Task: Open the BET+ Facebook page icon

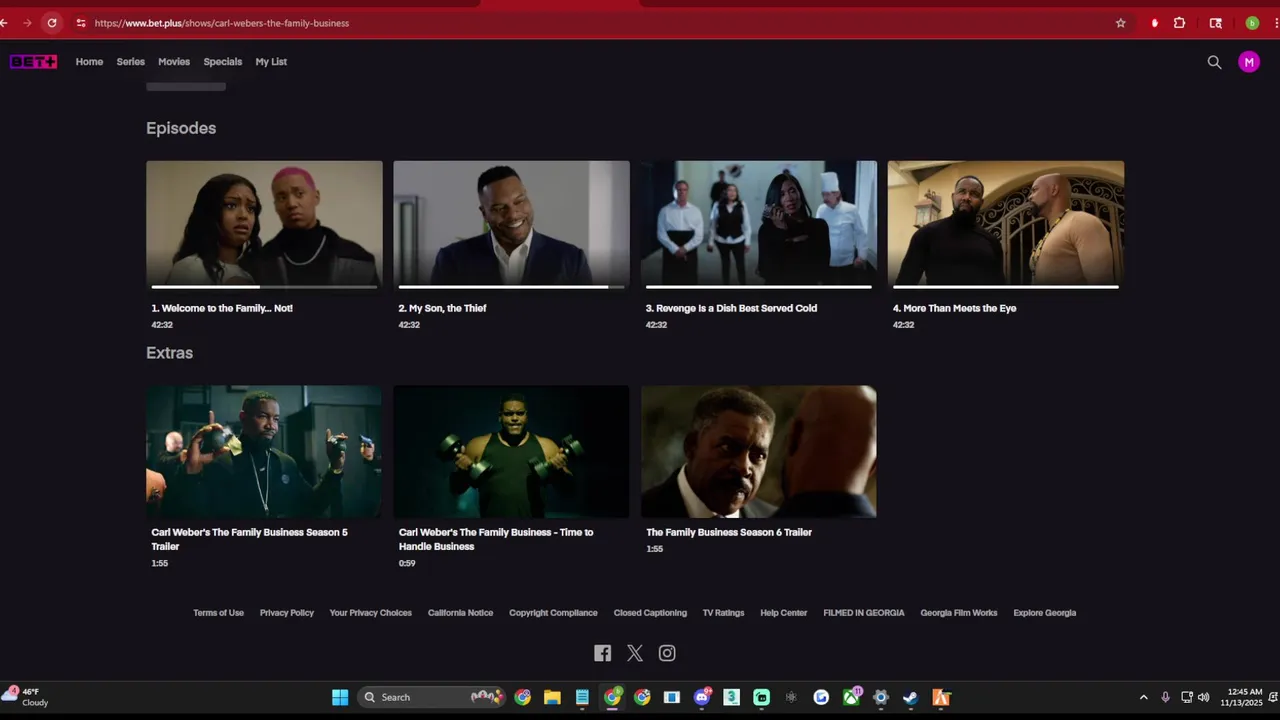Action: tap(602, 653)
